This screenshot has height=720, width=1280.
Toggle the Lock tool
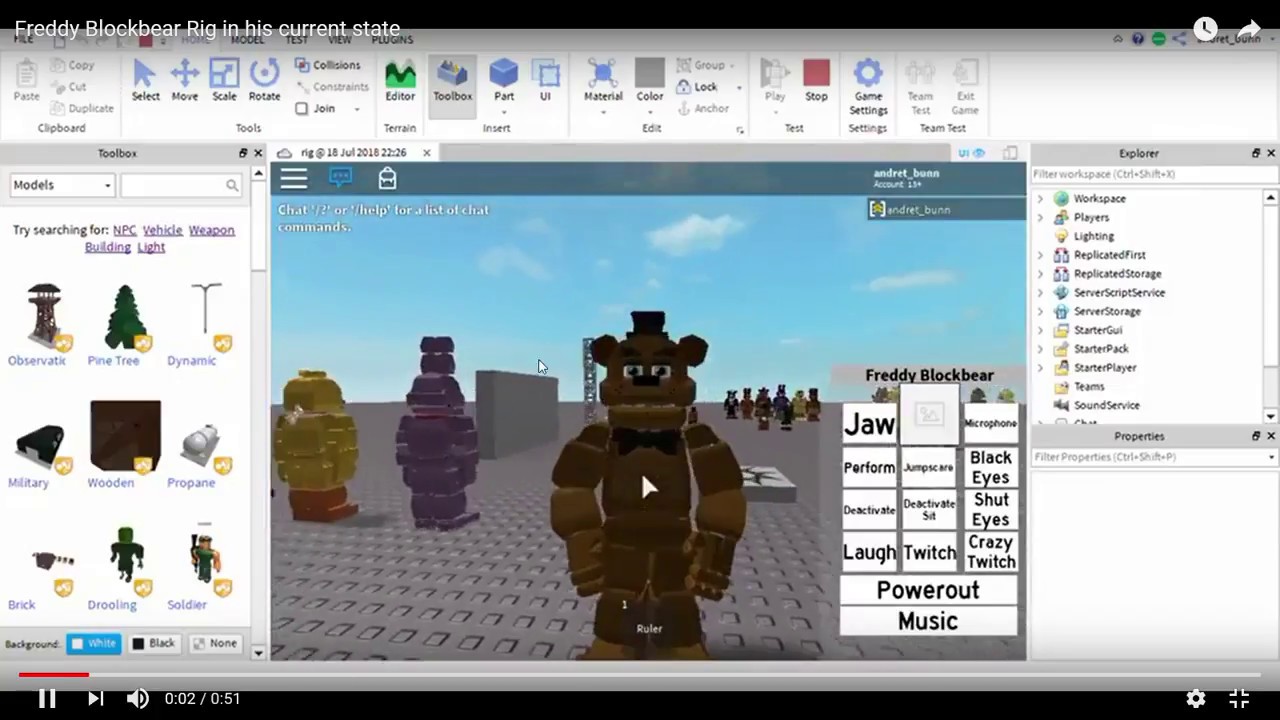click(x=697, y=87)
